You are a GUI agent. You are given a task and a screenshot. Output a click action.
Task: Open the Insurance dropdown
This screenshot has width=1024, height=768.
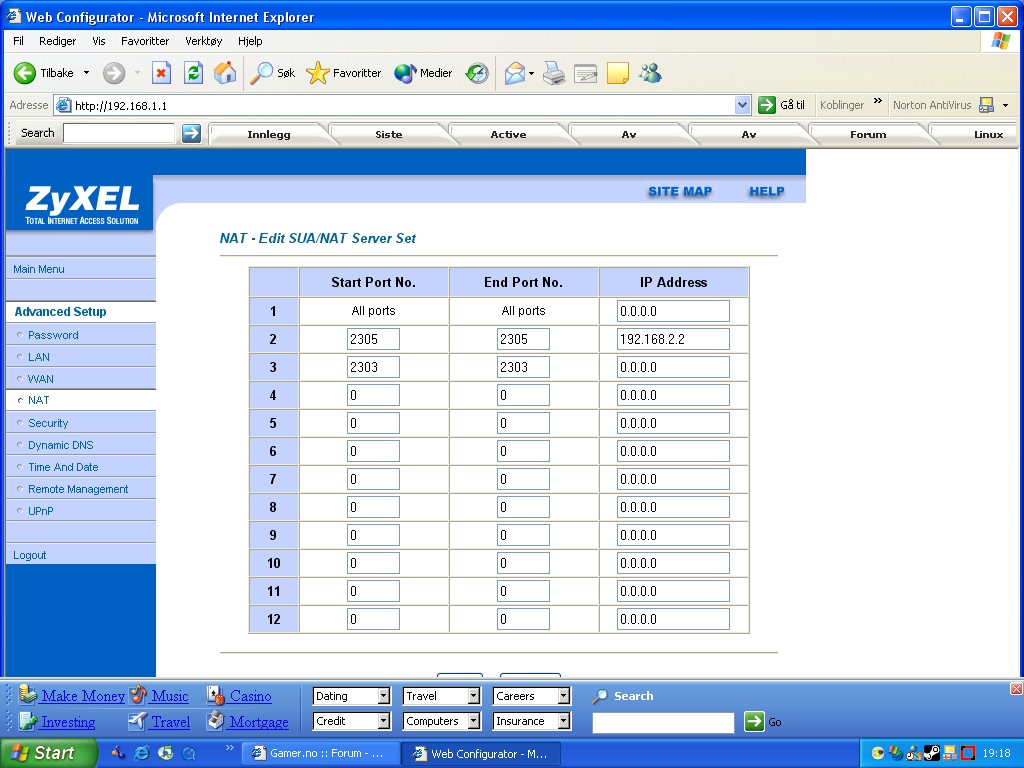click(x=563, y=721)
